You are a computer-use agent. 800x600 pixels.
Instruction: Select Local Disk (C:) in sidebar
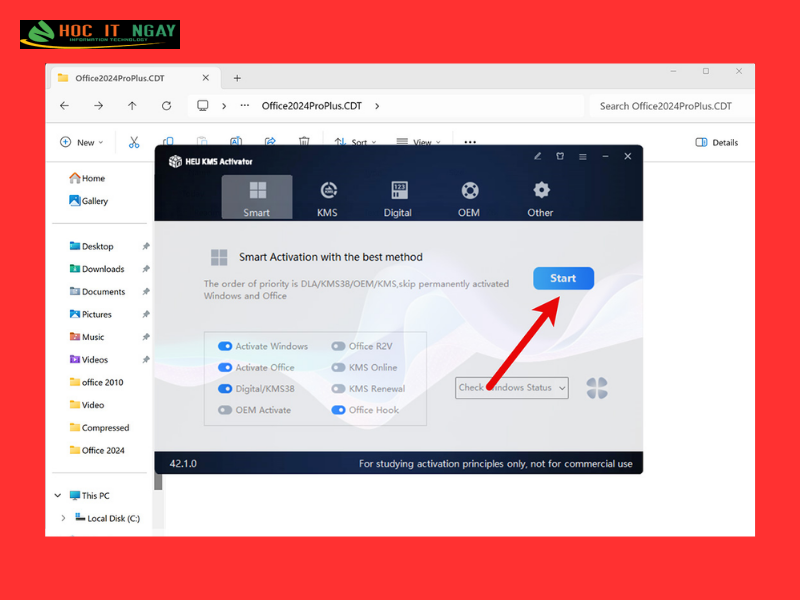tap(108, 518)
